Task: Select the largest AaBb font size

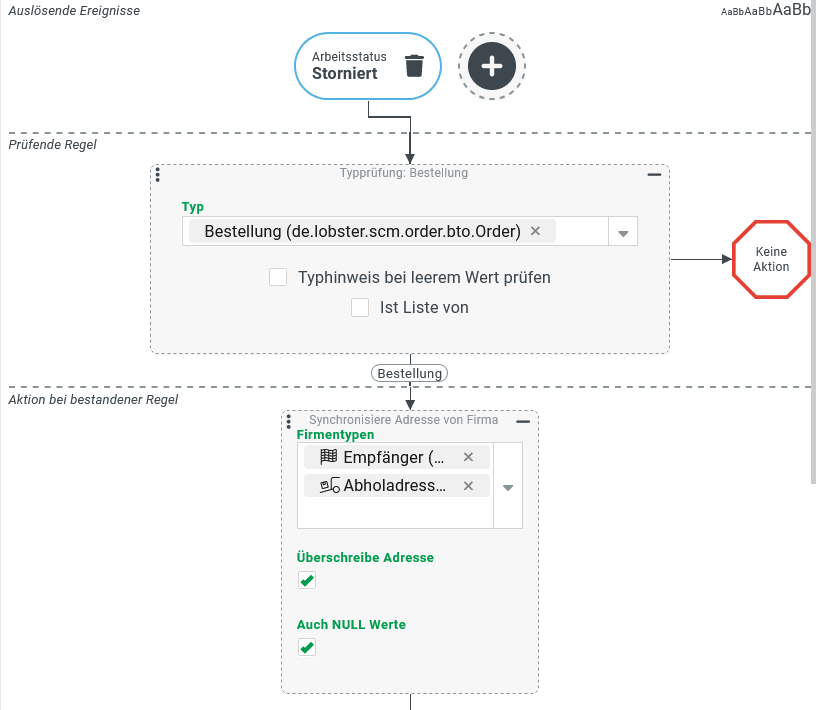Action: 791,10
